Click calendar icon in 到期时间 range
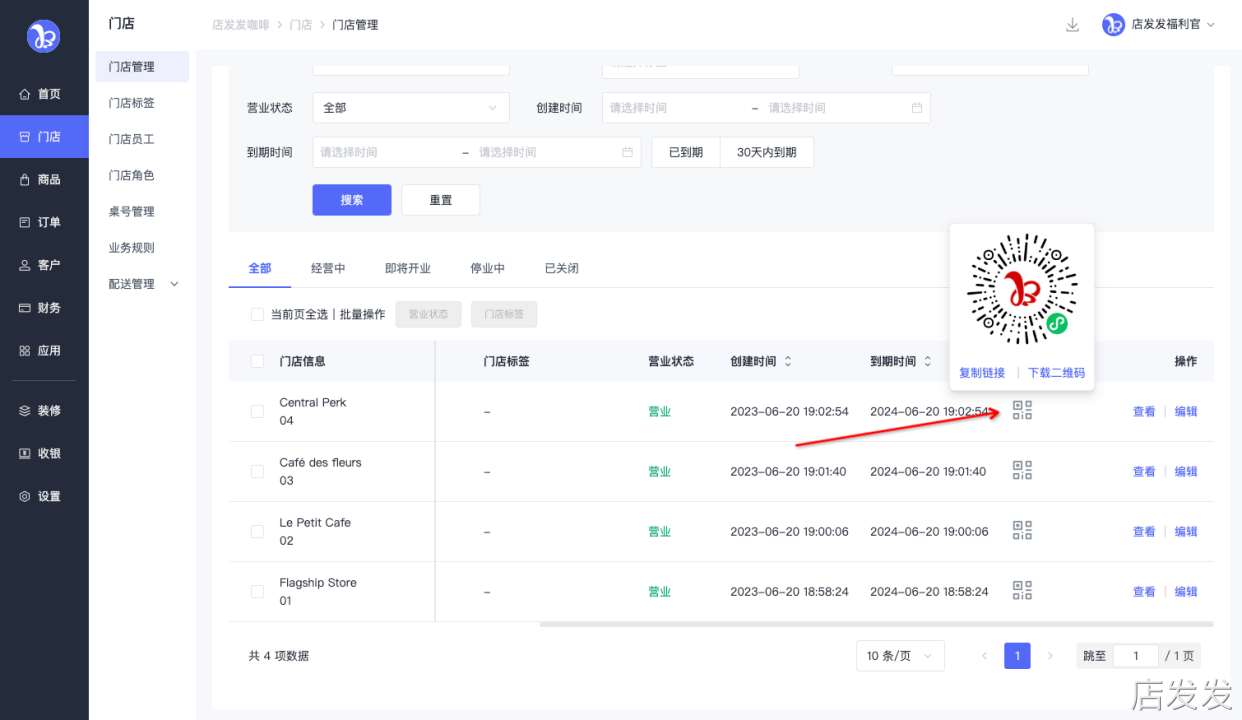 pyautogui.click(x=628, y=153)
